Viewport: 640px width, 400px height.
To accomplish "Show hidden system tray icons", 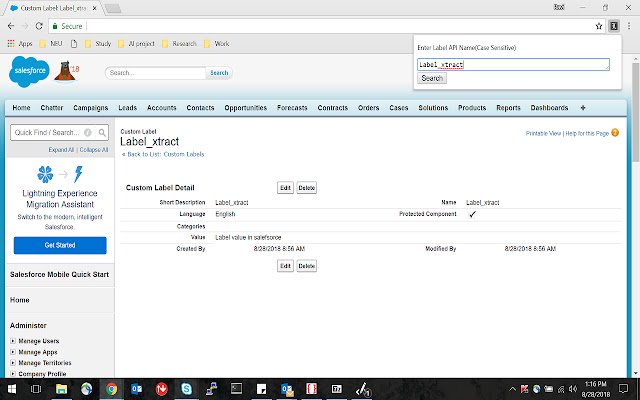I will [x=513, y=389].
